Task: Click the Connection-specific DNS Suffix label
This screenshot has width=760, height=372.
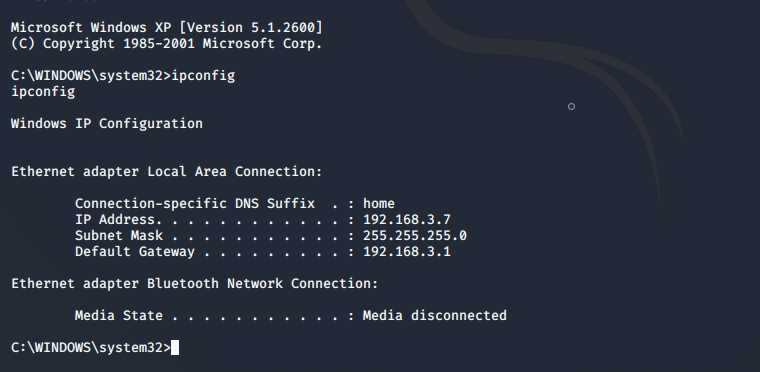Action: pyautogui.click(x=195, y=204)
